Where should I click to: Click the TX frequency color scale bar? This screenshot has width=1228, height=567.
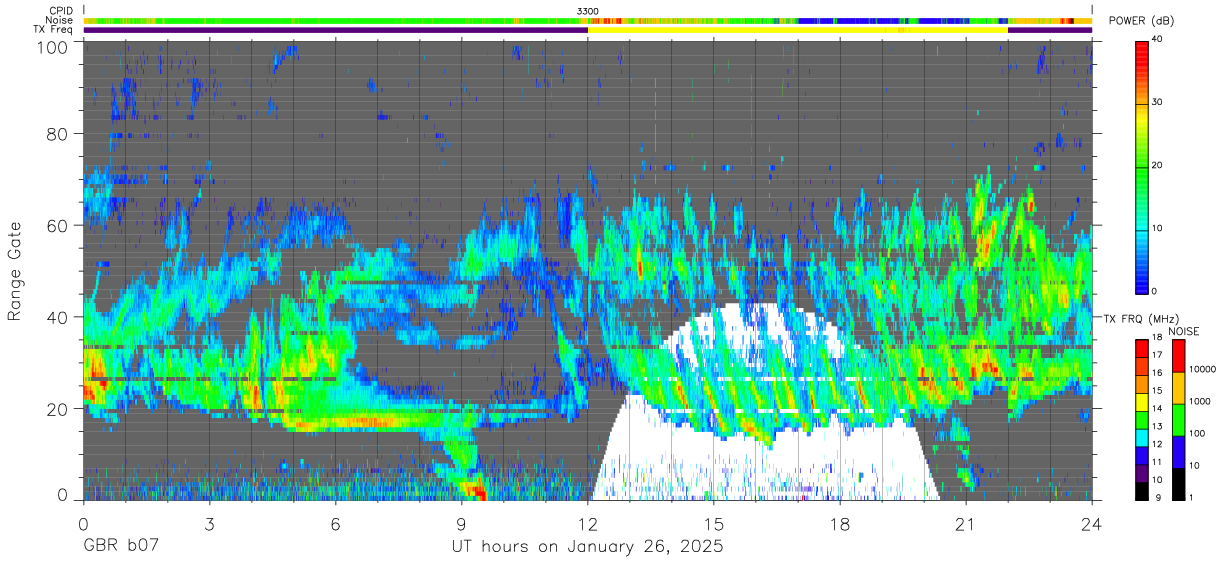pyautogui.click(x=1143, y=419)
